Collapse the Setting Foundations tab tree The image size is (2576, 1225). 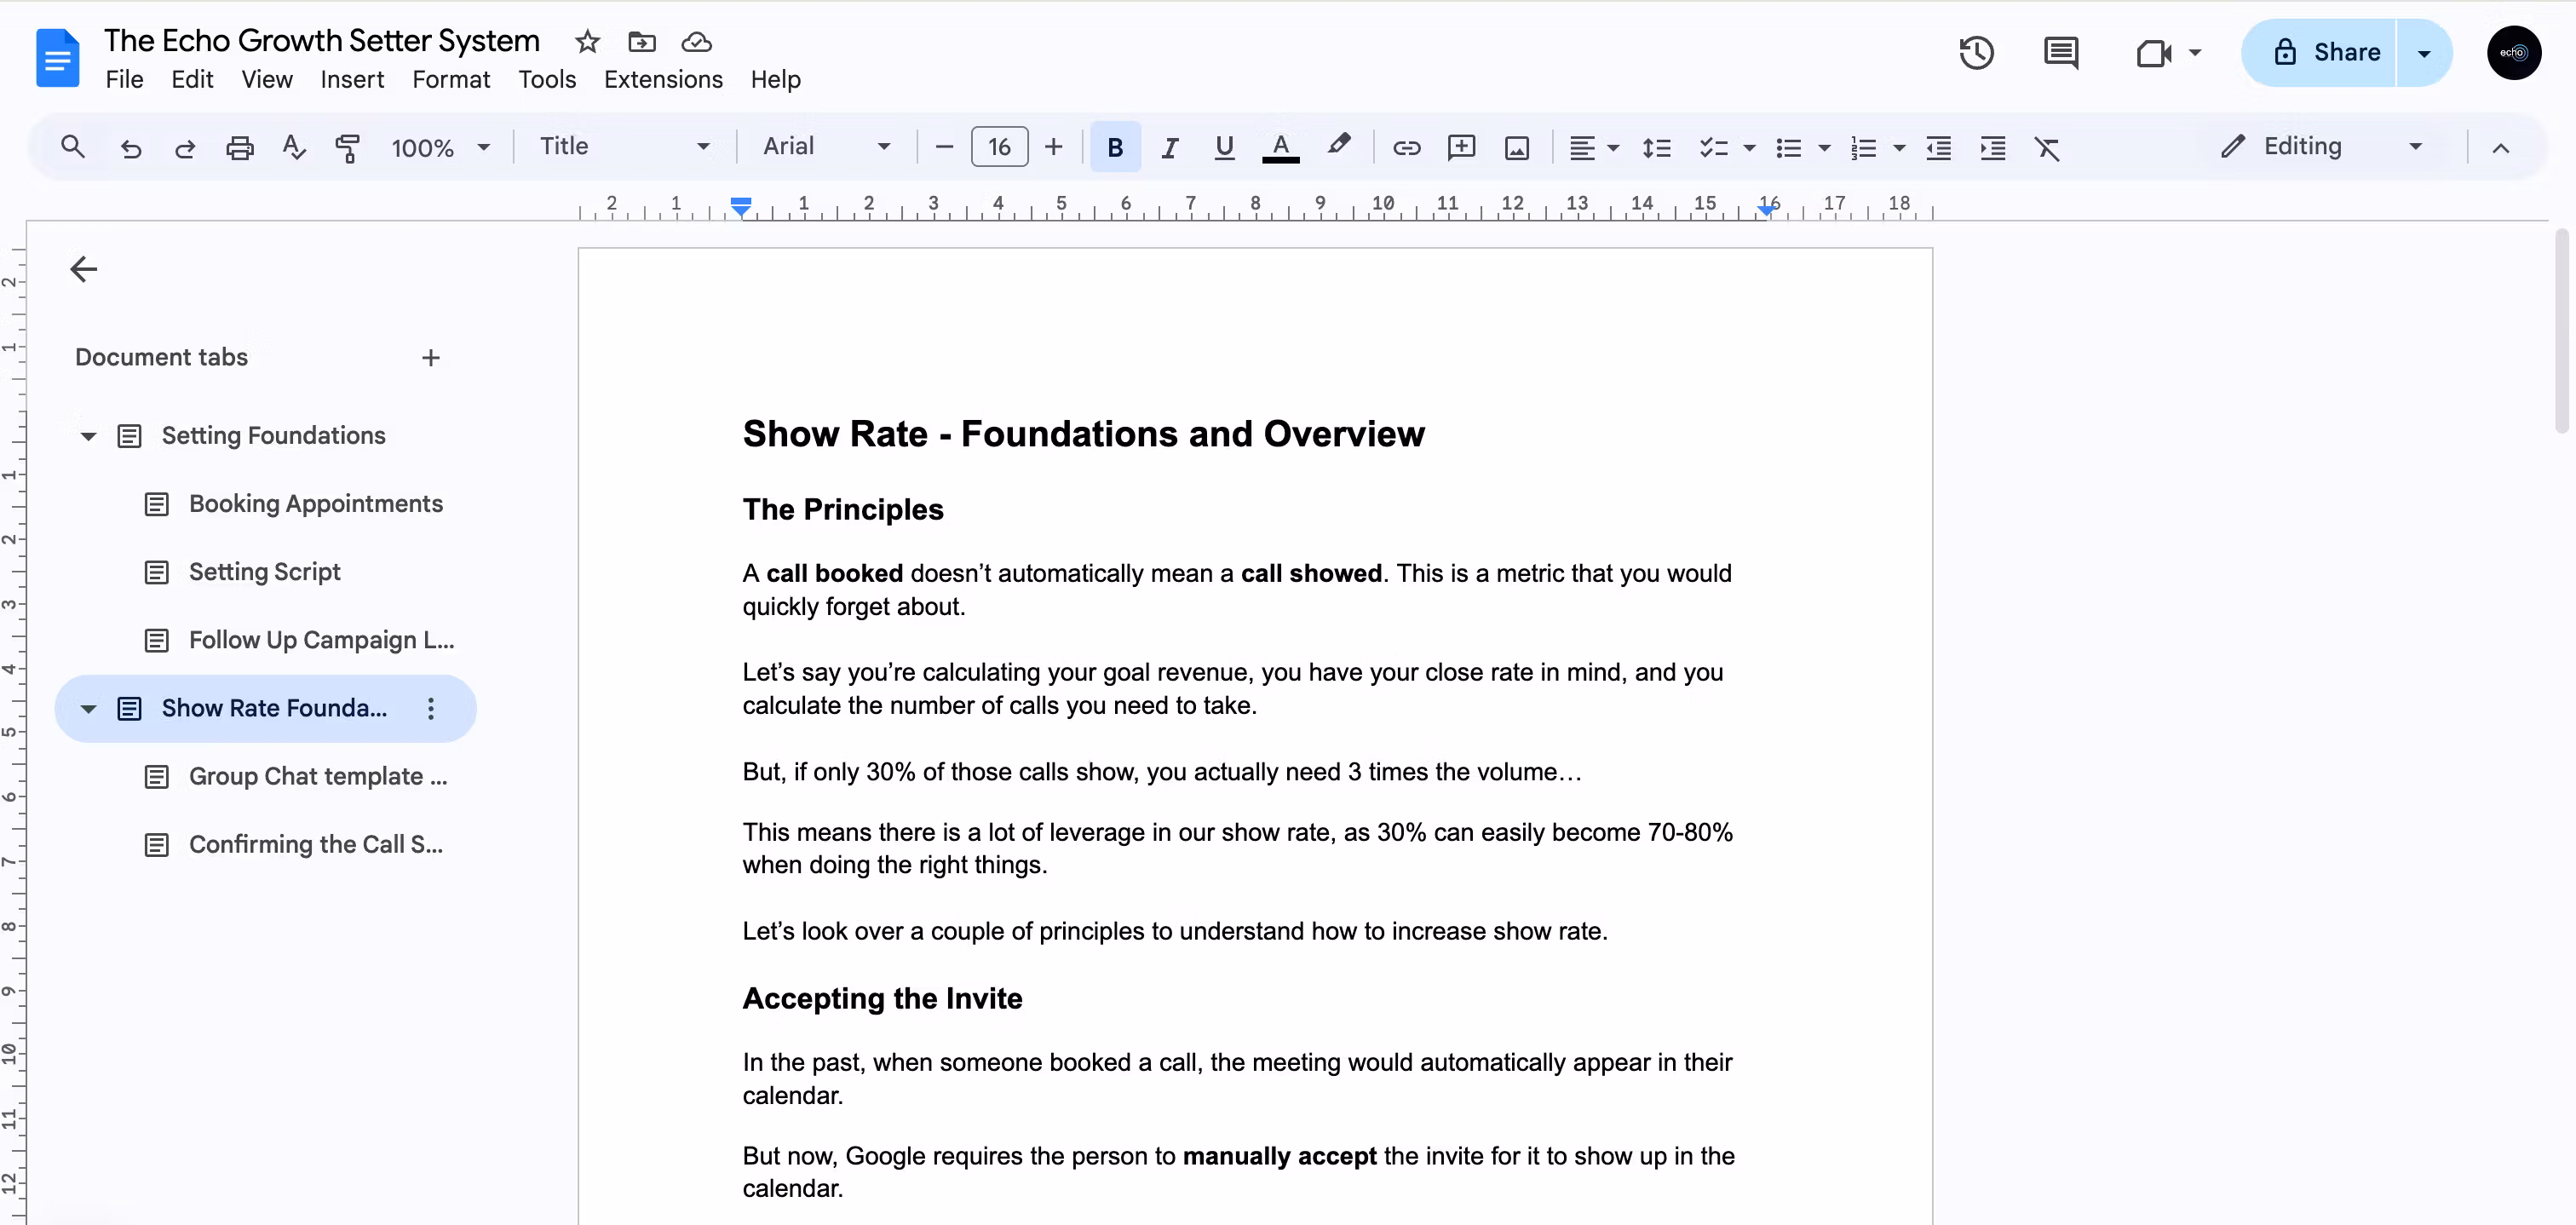[x=88, y=436]
